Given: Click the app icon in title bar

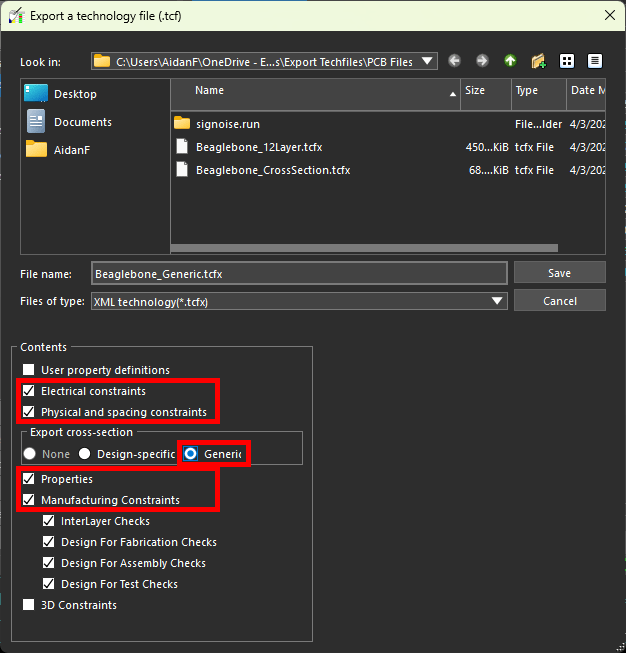Looking at the screenshot, I should pyautogui.click(x=17, y=16).
